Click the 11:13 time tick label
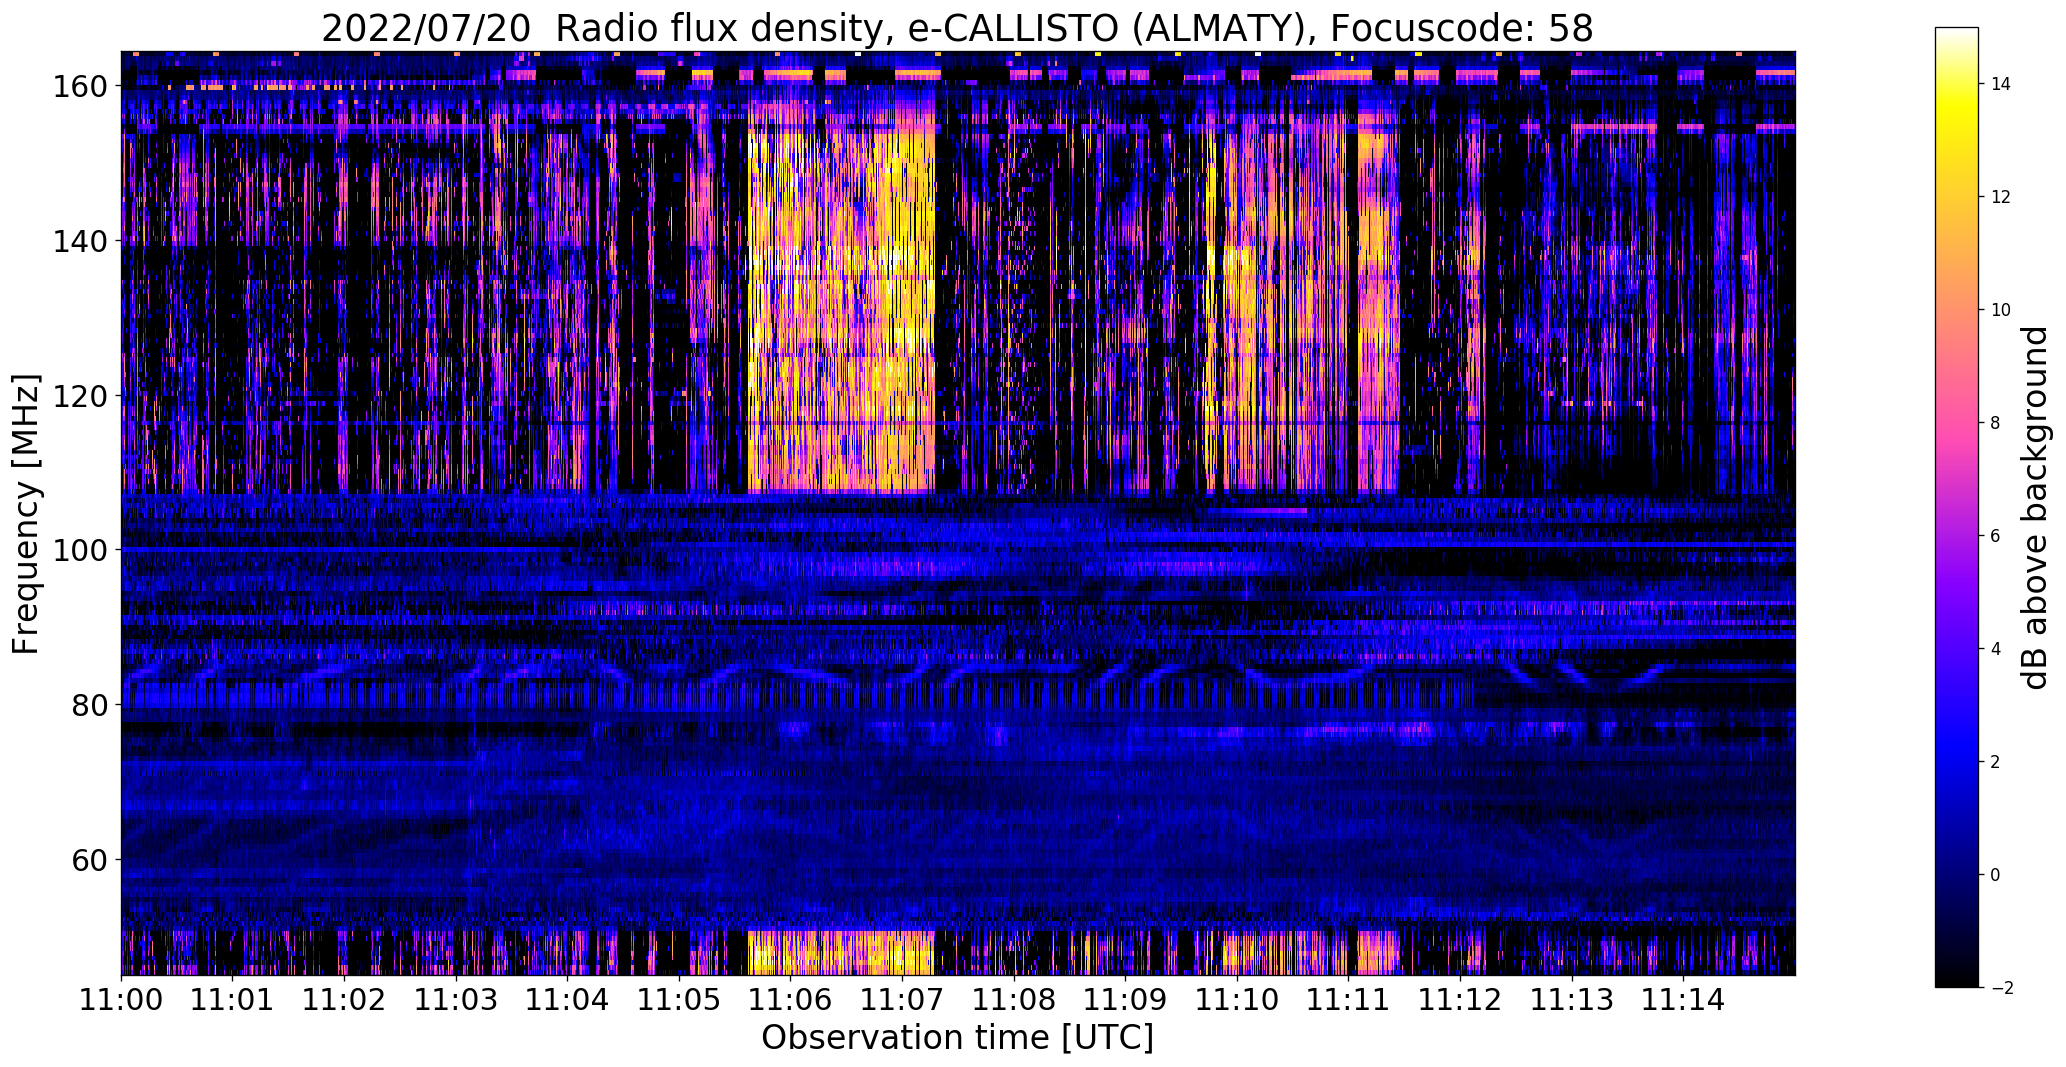This screenshot has height=1067, width=2066. (1572, 999)
